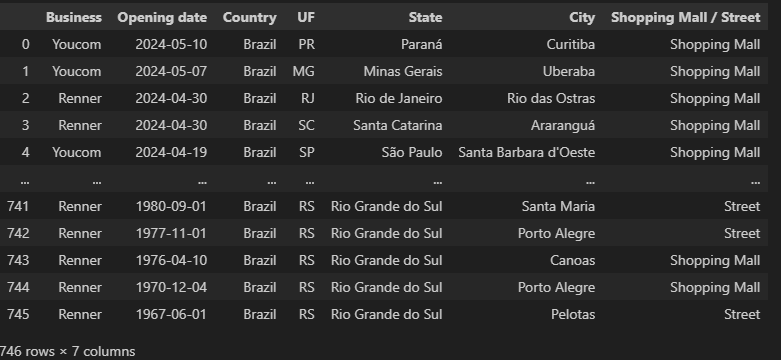Click the Rio das Ostras cell
The image size is (781, 360).
coord(551,98)
